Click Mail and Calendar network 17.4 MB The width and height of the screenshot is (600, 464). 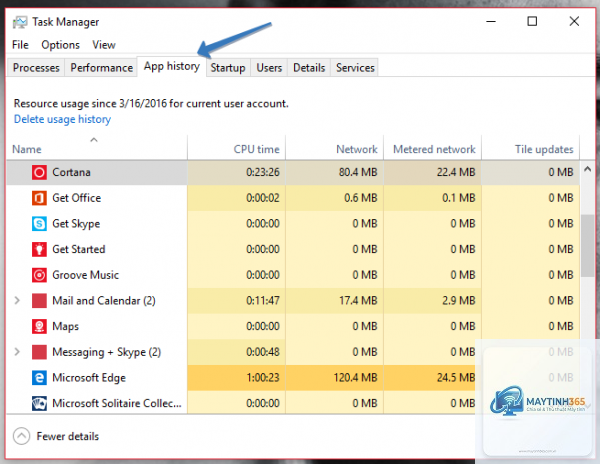click(x=358, y=301)
